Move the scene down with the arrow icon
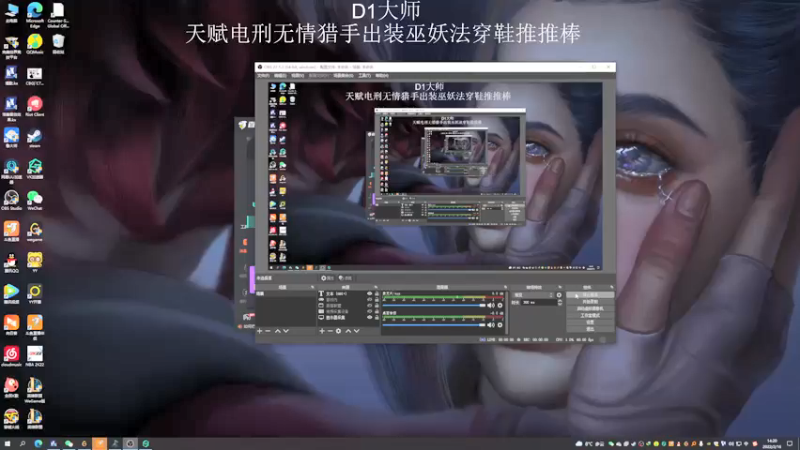Screen dimensions: 800x450 286,331
